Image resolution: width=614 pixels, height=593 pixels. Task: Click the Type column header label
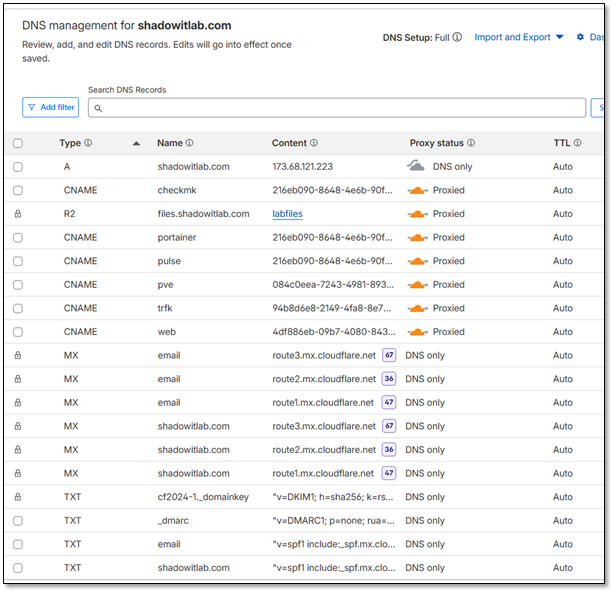(70, 143)
